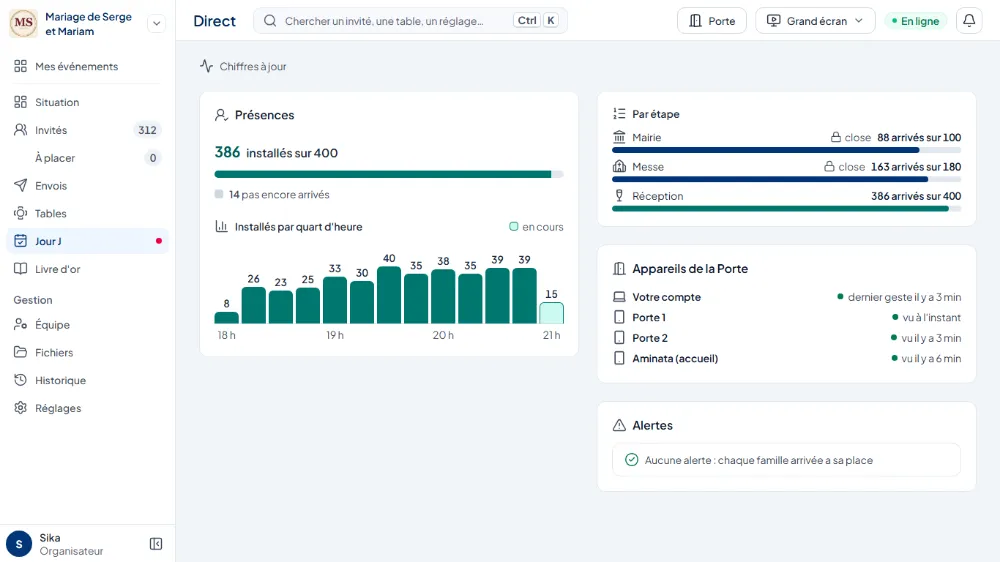The height and width of the screenshot is (562, 1000).
Task: Click the Messe progress bar
Action: 786,180
